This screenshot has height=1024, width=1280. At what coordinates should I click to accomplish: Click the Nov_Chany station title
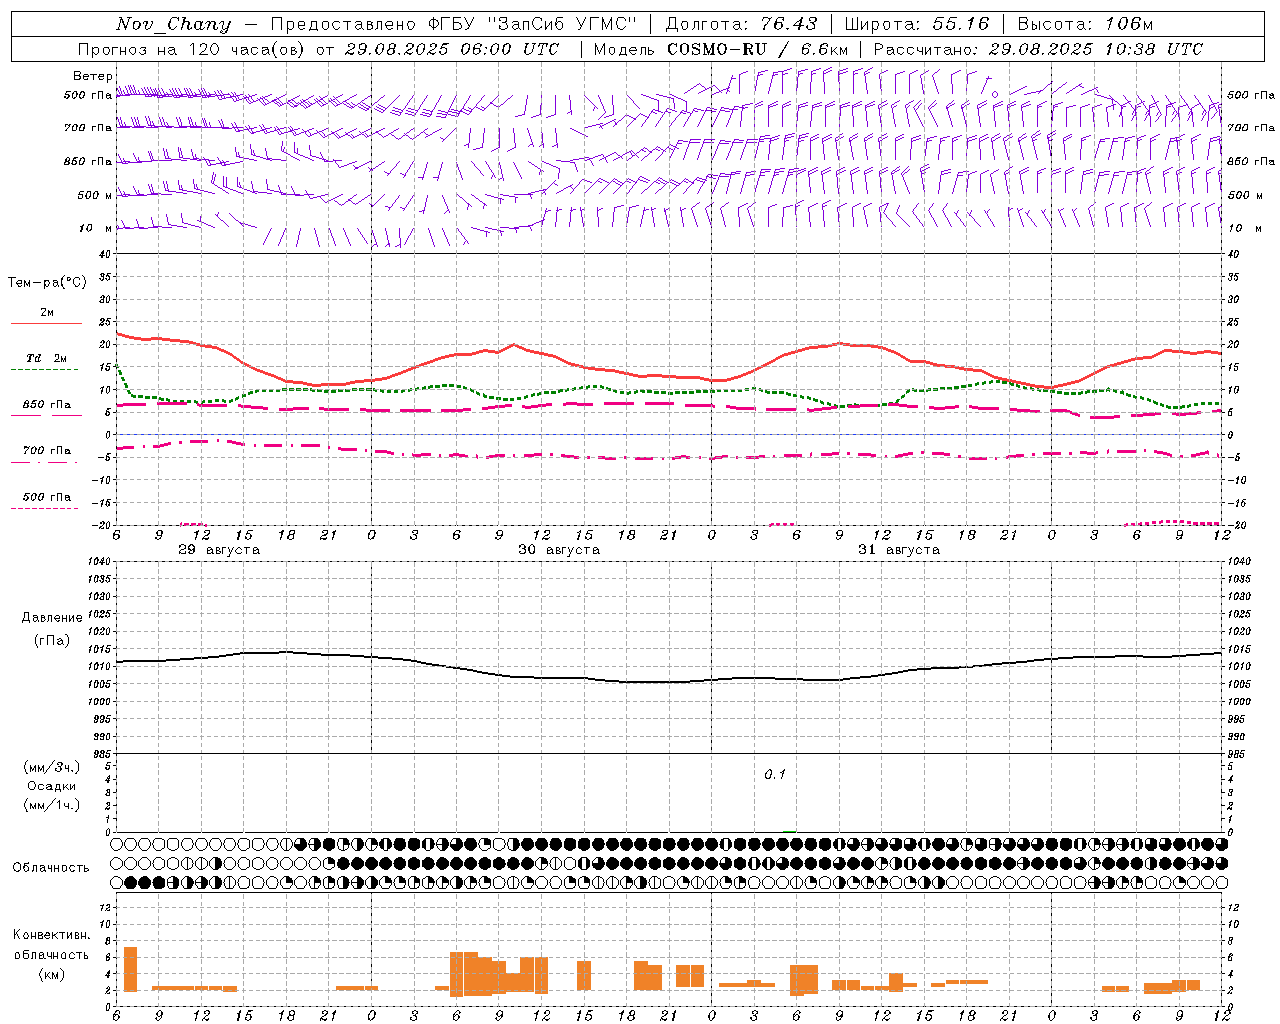(173, 24)
